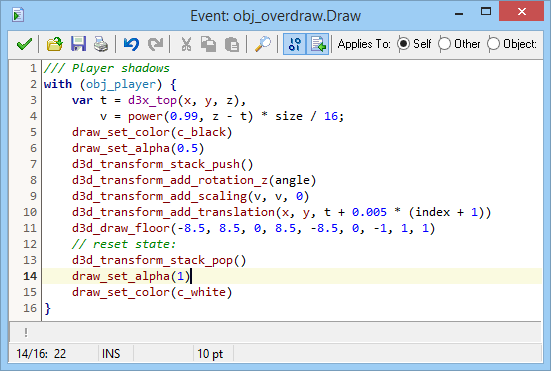Print the code with the printer icon
551x371 pixels.
pos(101,44)
